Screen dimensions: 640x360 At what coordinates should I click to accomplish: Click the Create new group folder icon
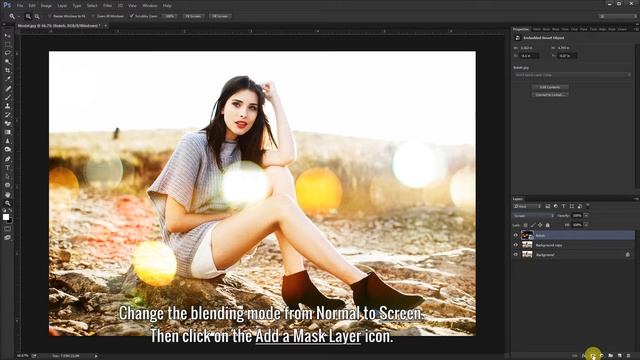click(611, 356)
